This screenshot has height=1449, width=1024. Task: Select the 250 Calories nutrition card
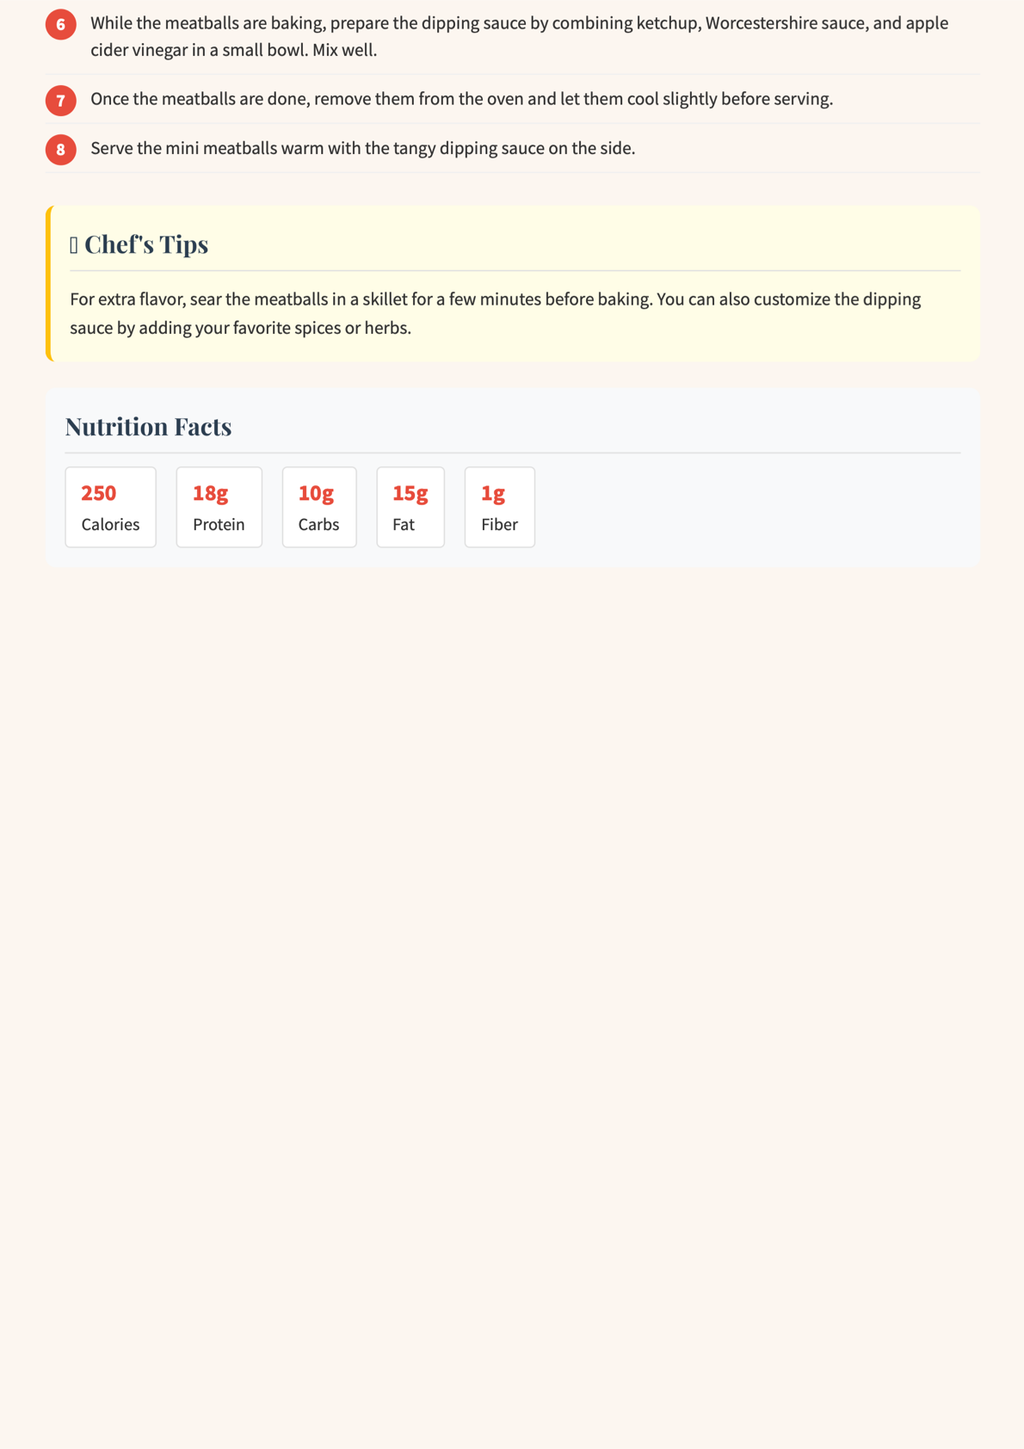111,507
